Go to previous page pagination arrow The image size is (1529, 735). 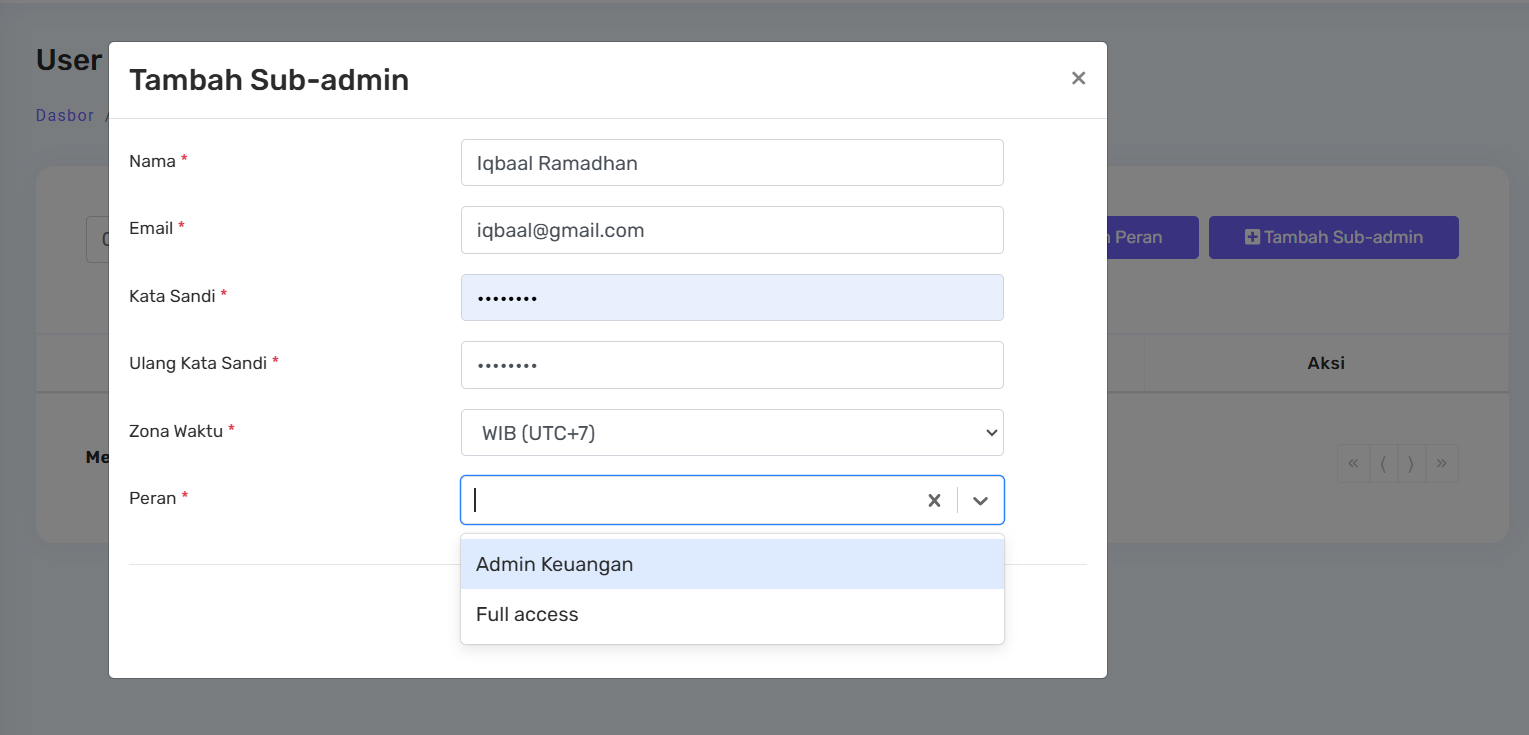(1383, 463)
